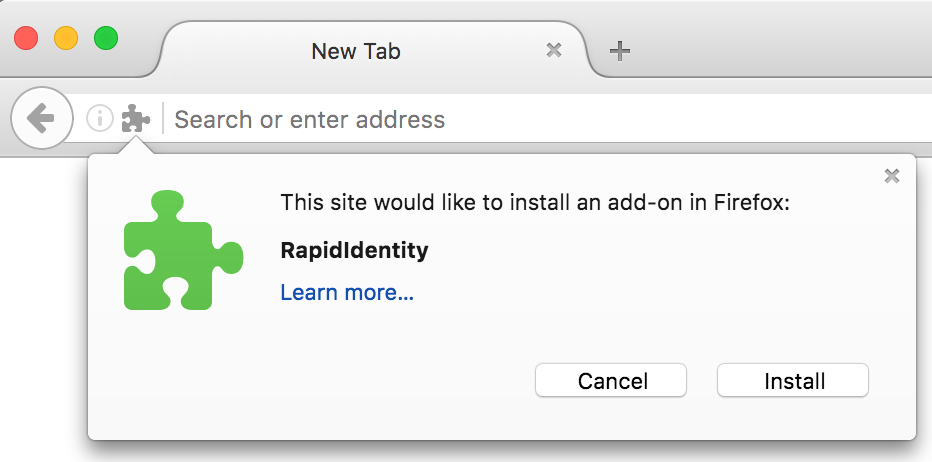Close the window with the red button
The height and width of the screenshot is (462, 932).
[26, 39]
